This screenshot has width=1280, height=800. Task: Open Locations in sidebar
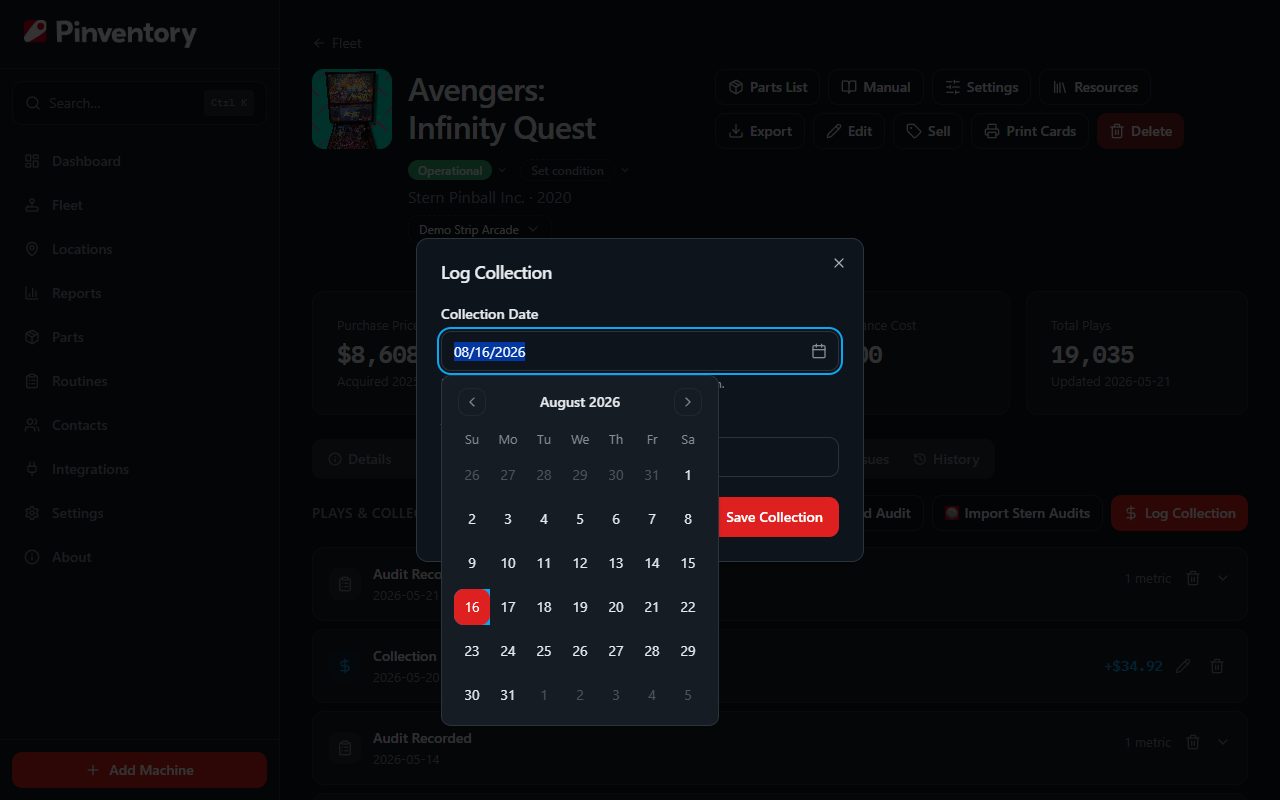tap(139, 249)
